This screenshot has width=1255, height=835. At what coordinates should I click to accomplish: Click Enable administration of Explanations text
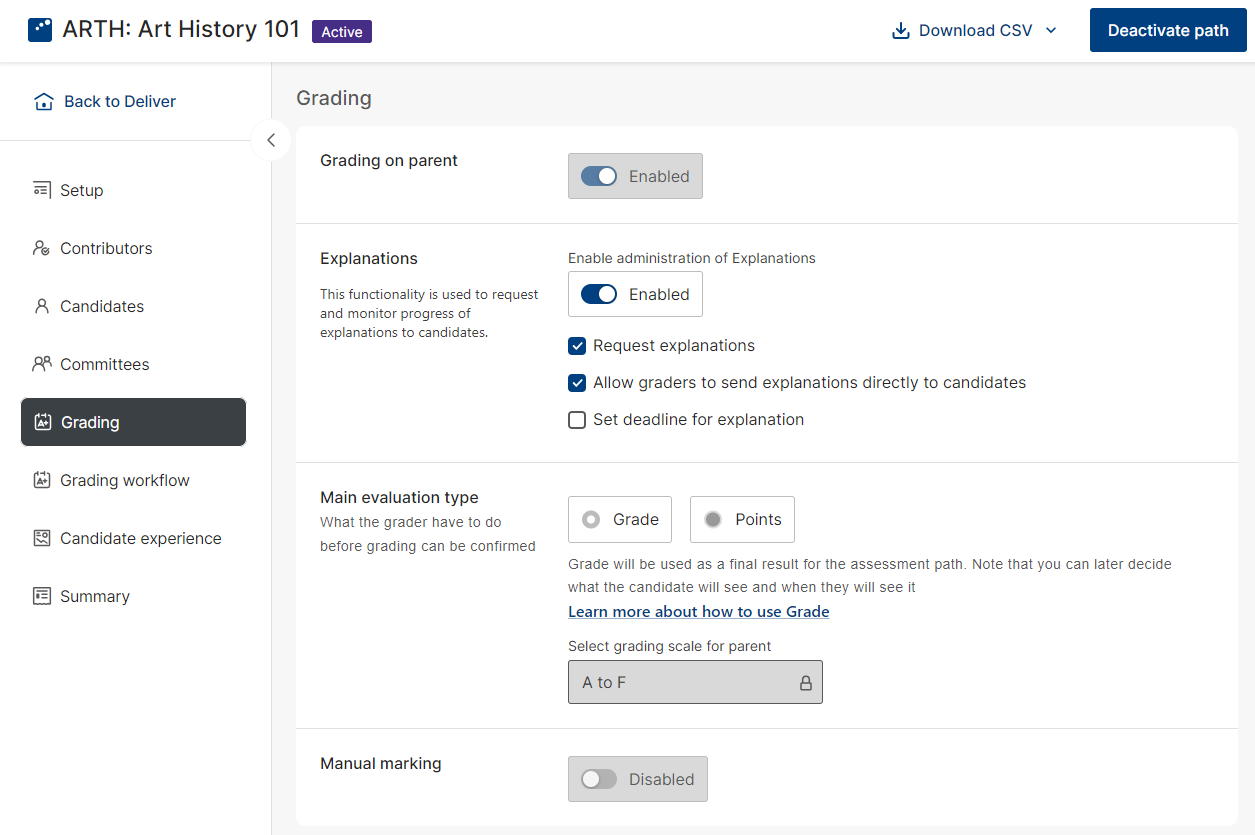click(692, 258)
